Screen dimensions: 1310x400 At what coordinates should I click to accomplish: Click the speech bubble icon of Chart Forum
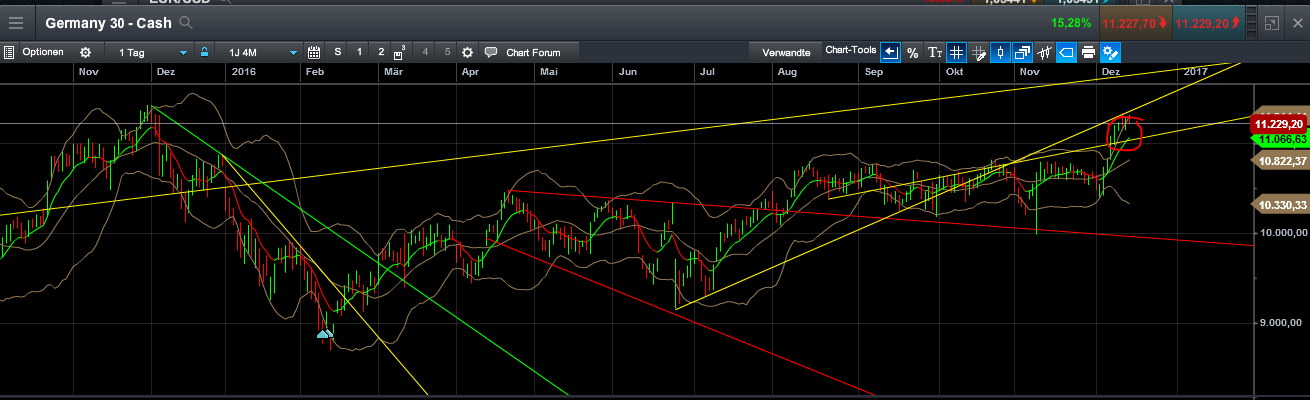[490, 52]
